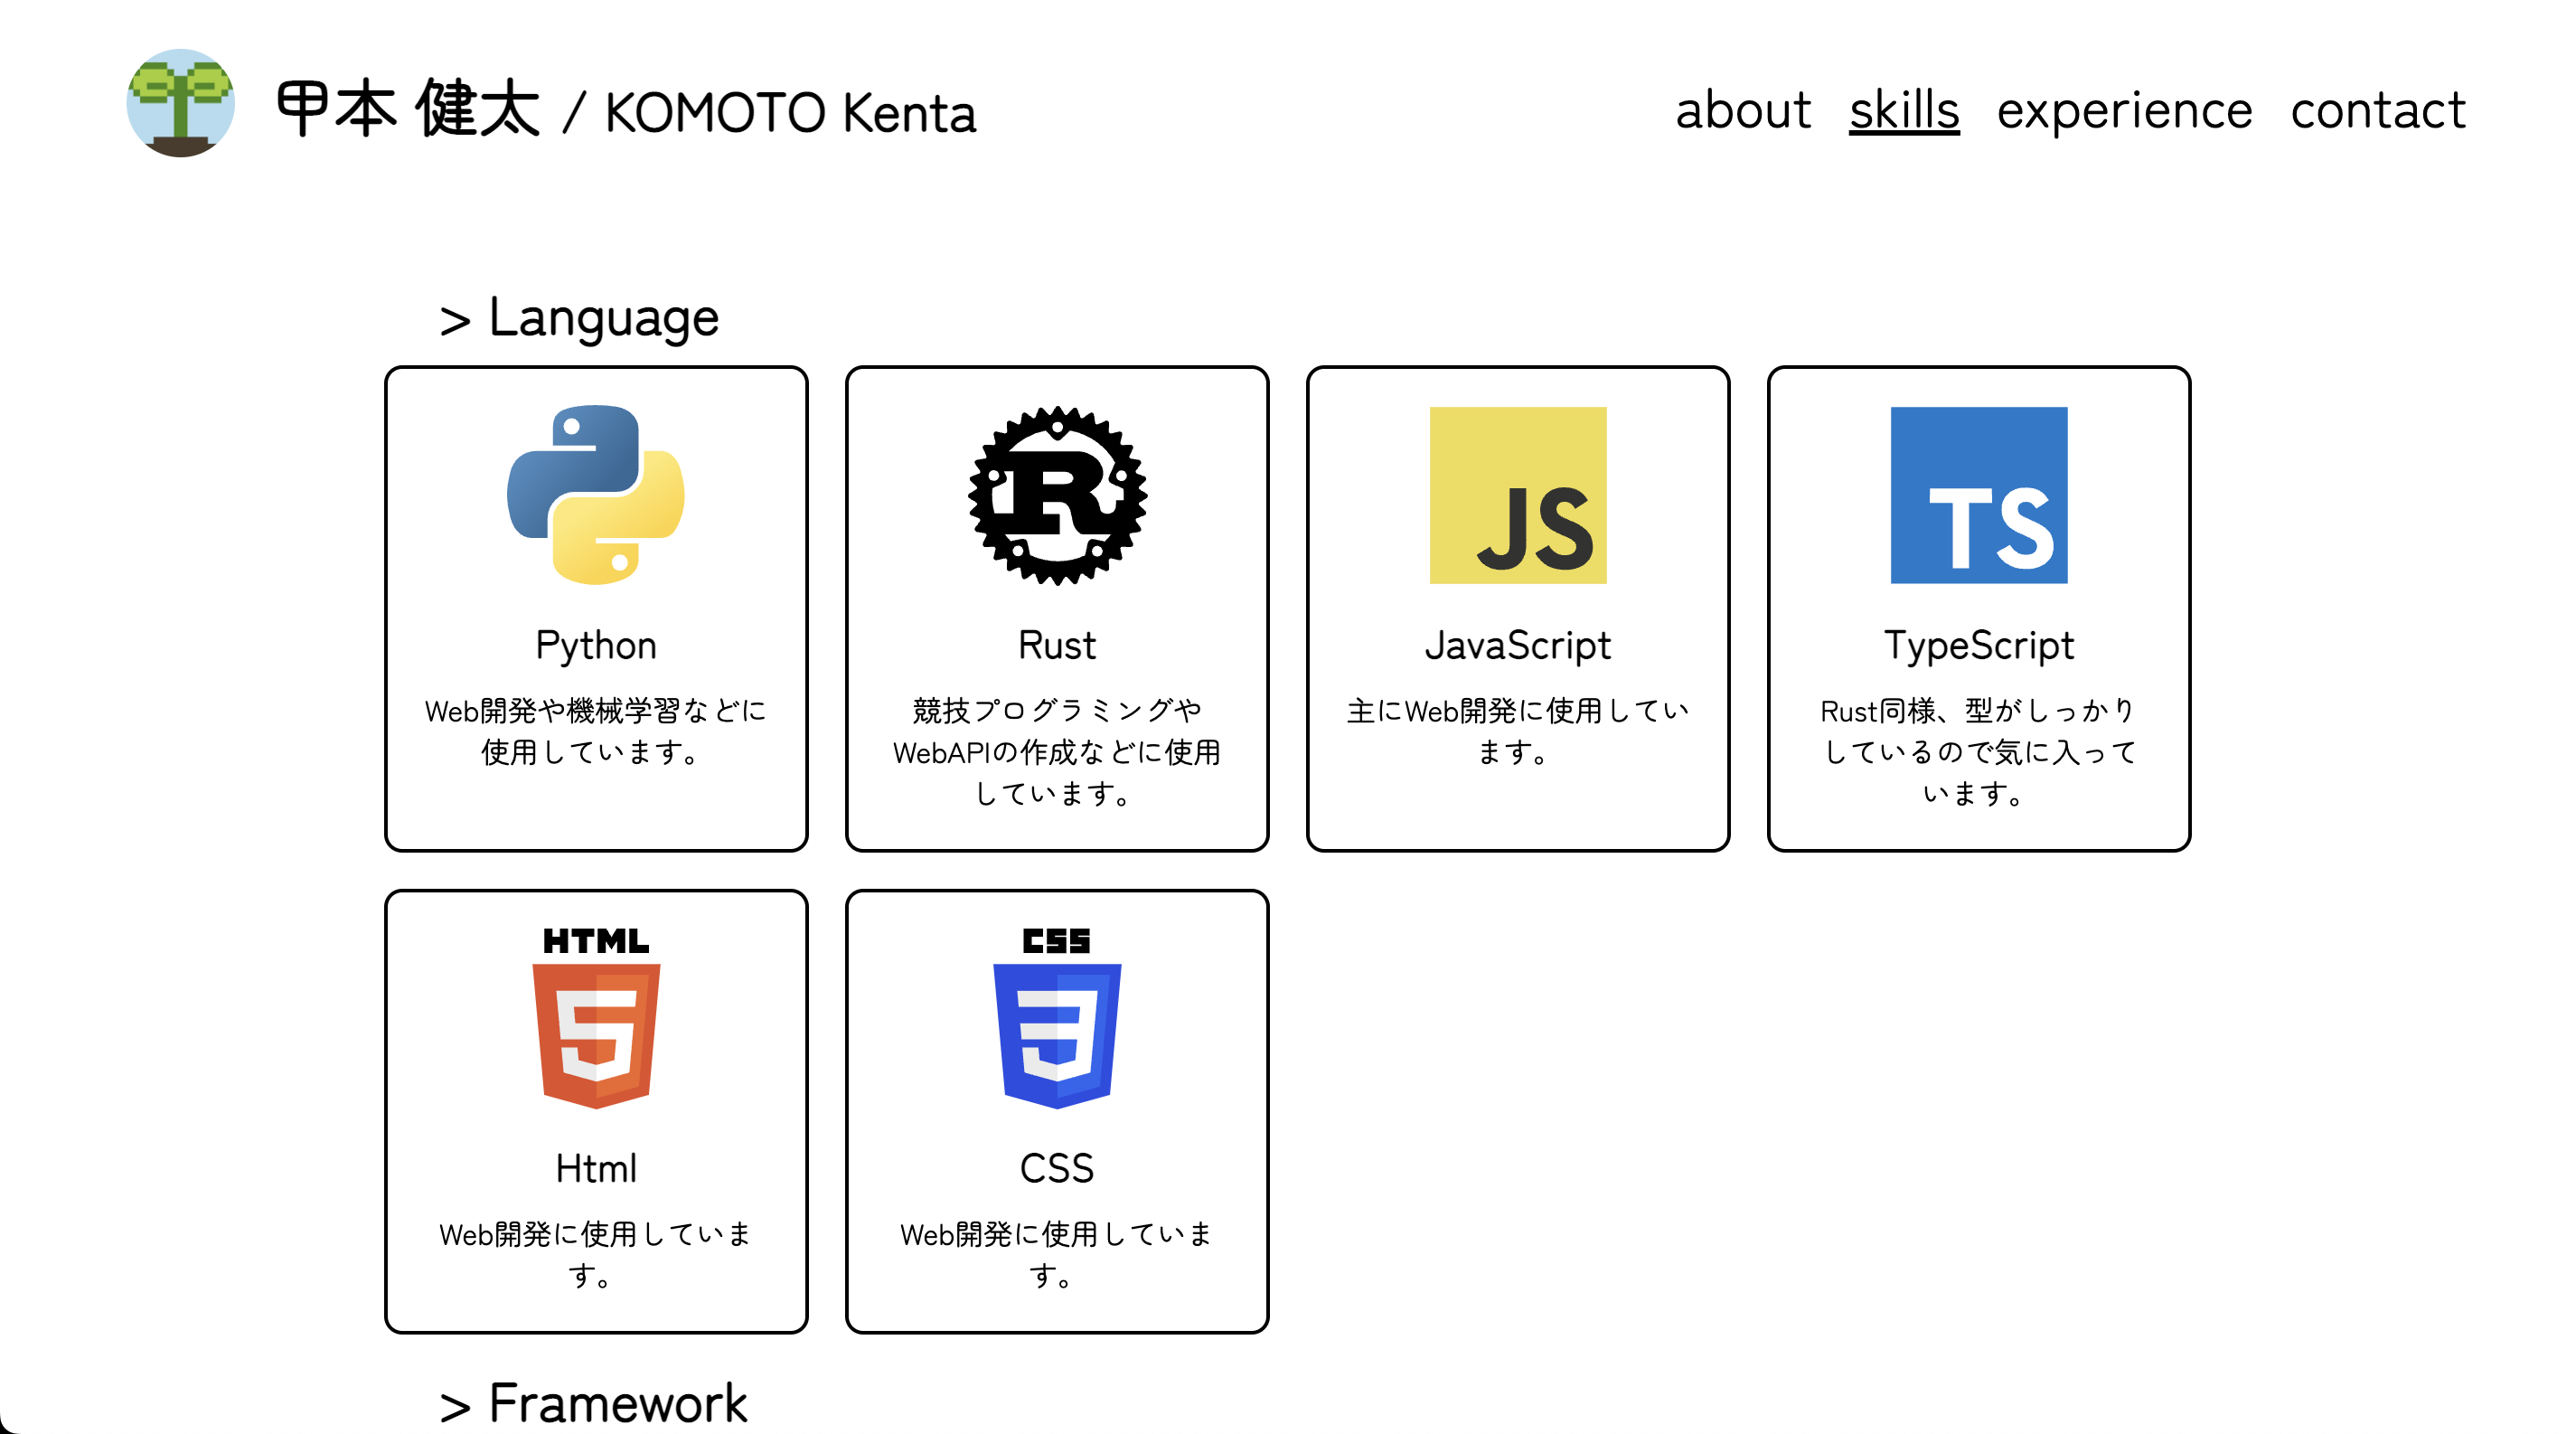Click the Rust gear logo
The image size is (2576, 1434).
[1057, 495]
